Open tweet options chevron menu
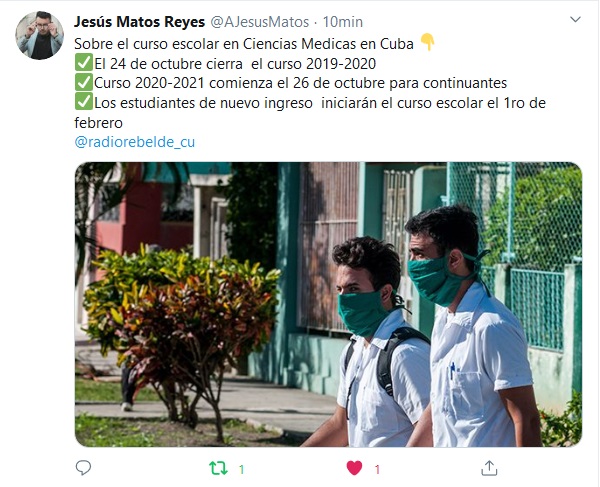 click(575, 19)
